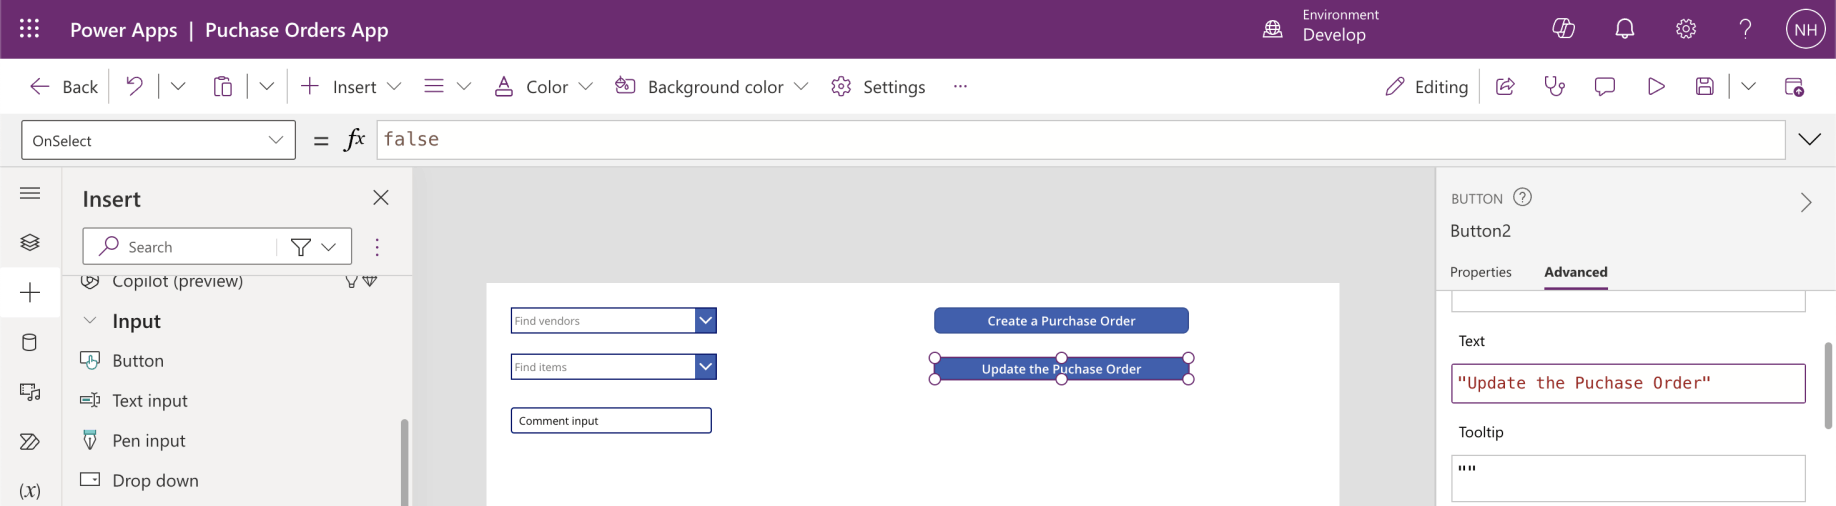Open the App checker stethoscope icon
This screenshot has height=506, width=1836.
pos(1554,87)
